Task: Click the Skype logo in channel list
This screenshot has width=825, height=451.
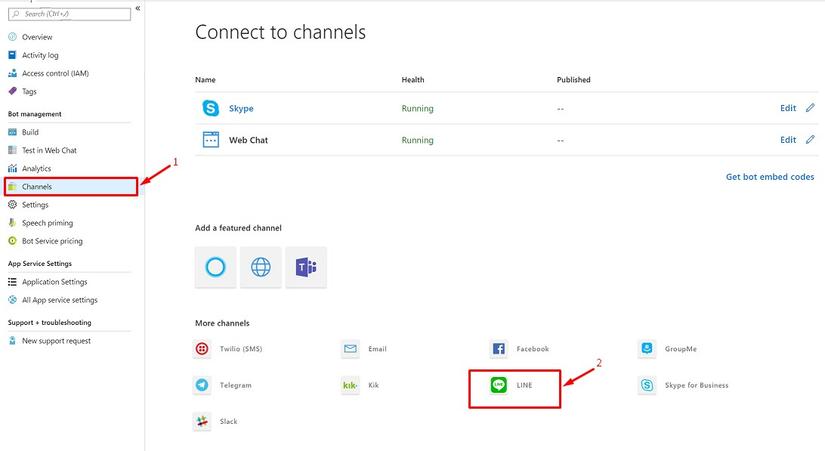Action: tap(210, 108)
